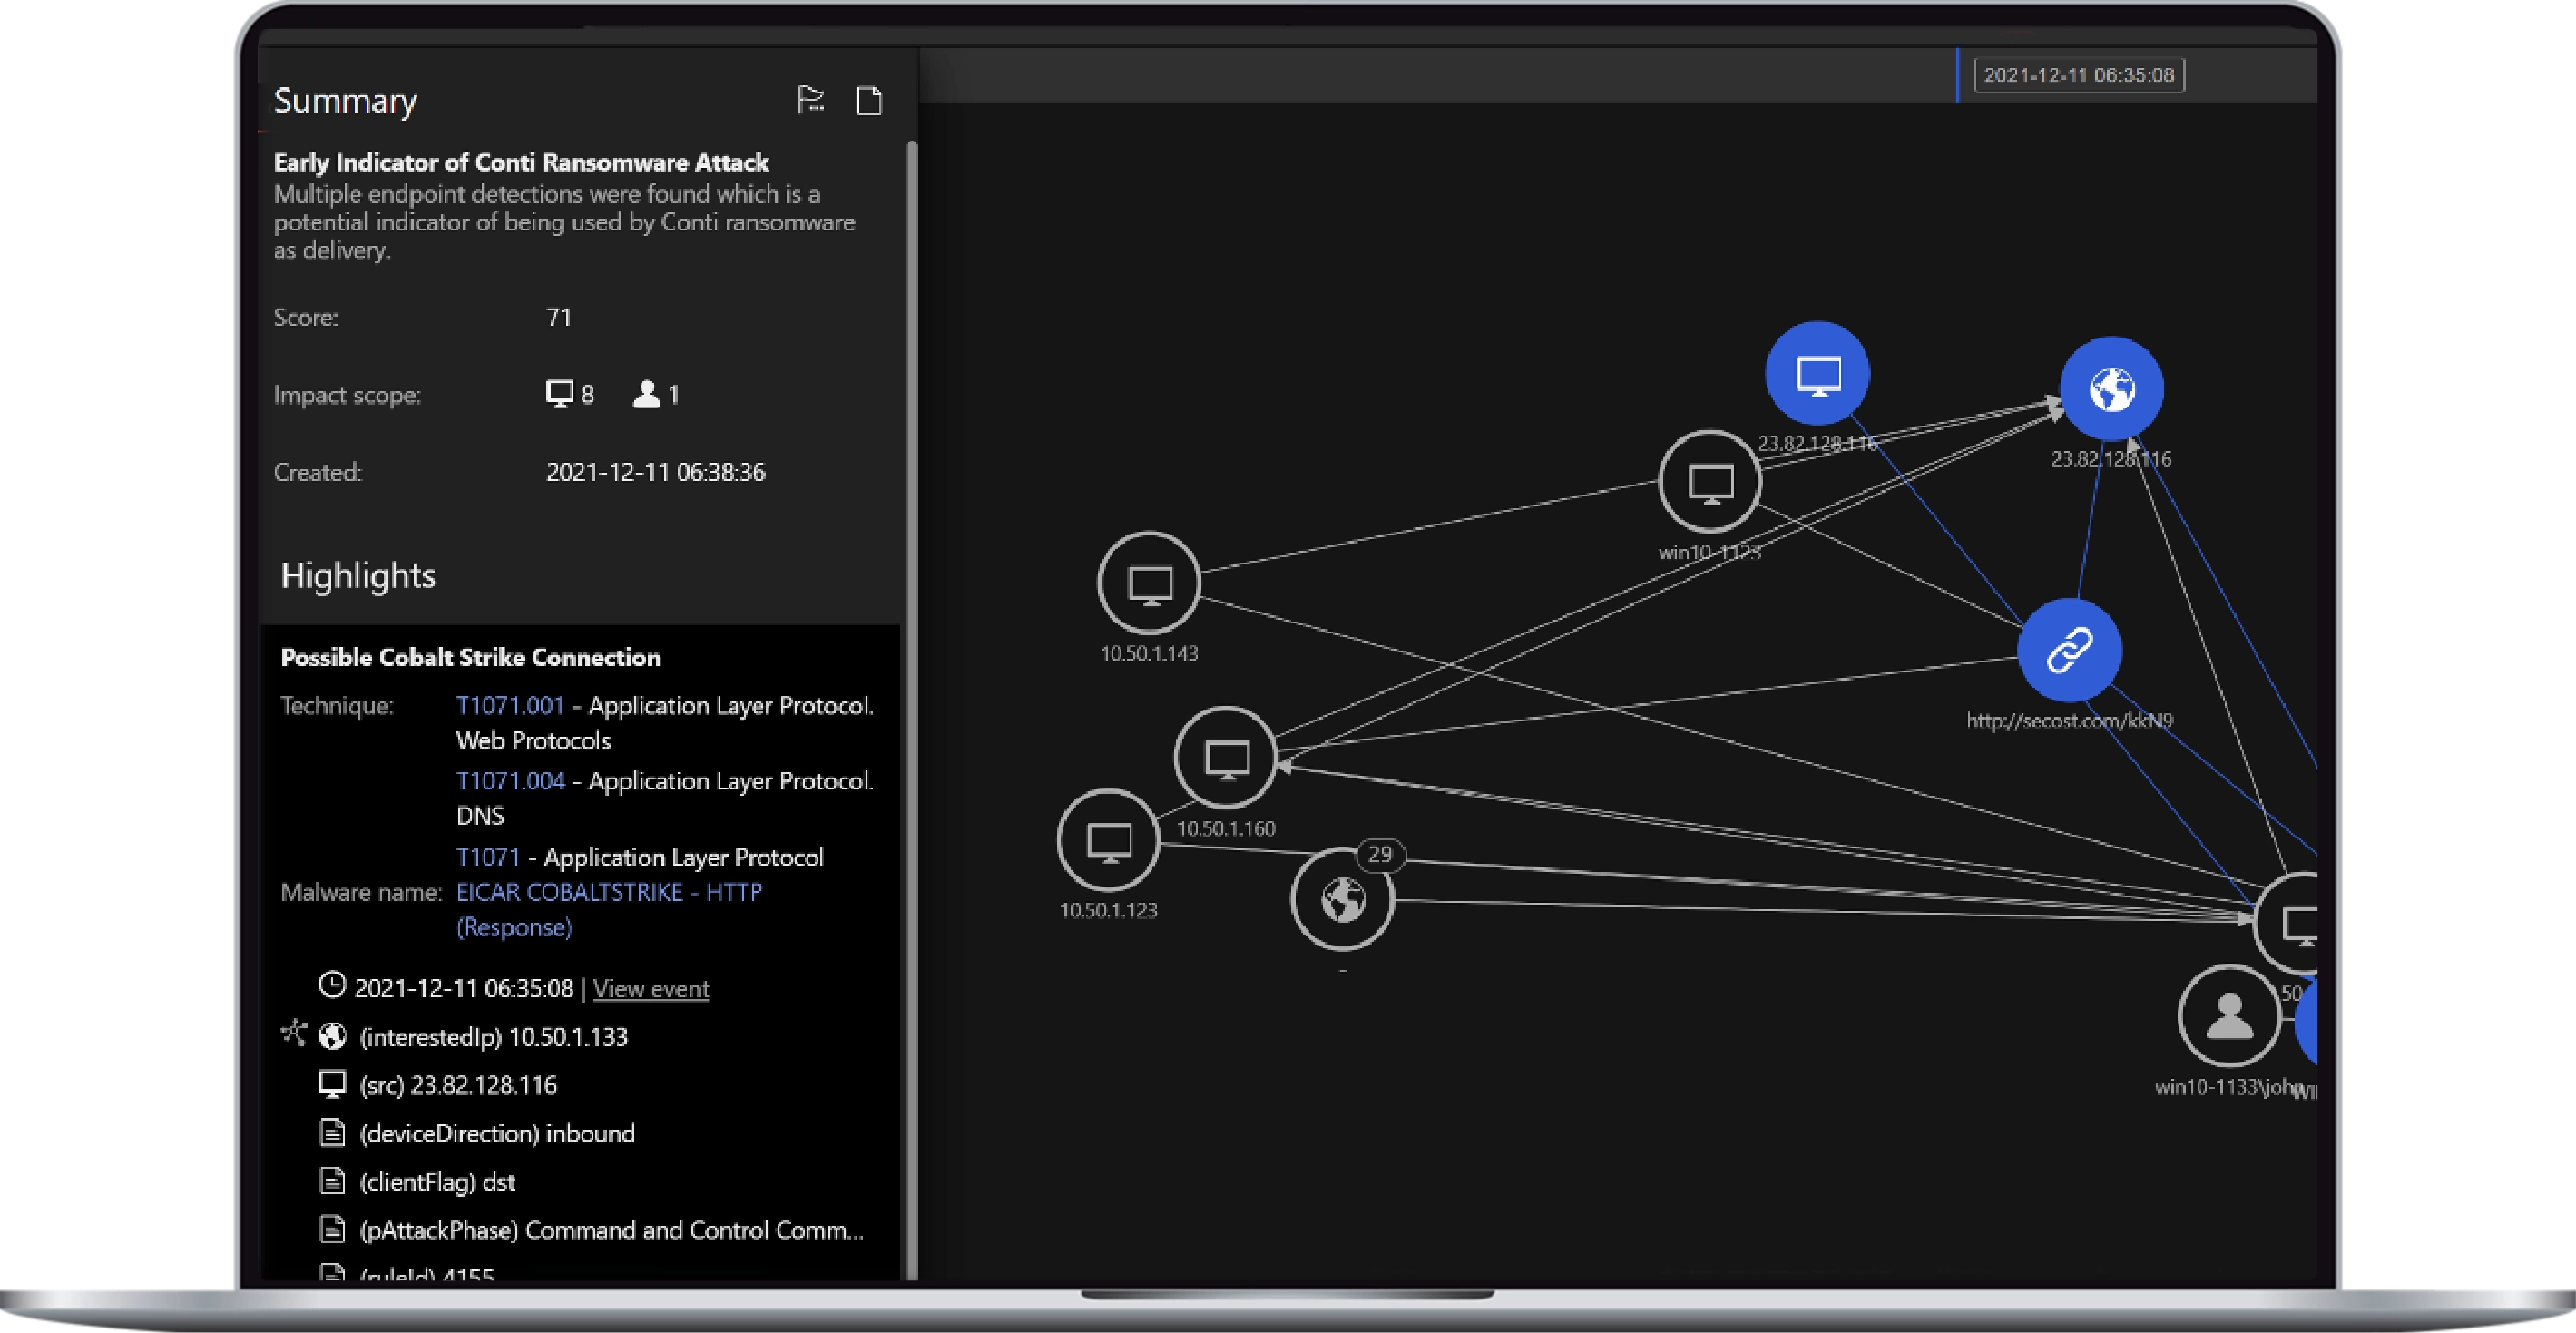Select the 10.50.1.143 endpoint node
The width and height of the screenshot is (2576, 1333).
point(1148,583)
